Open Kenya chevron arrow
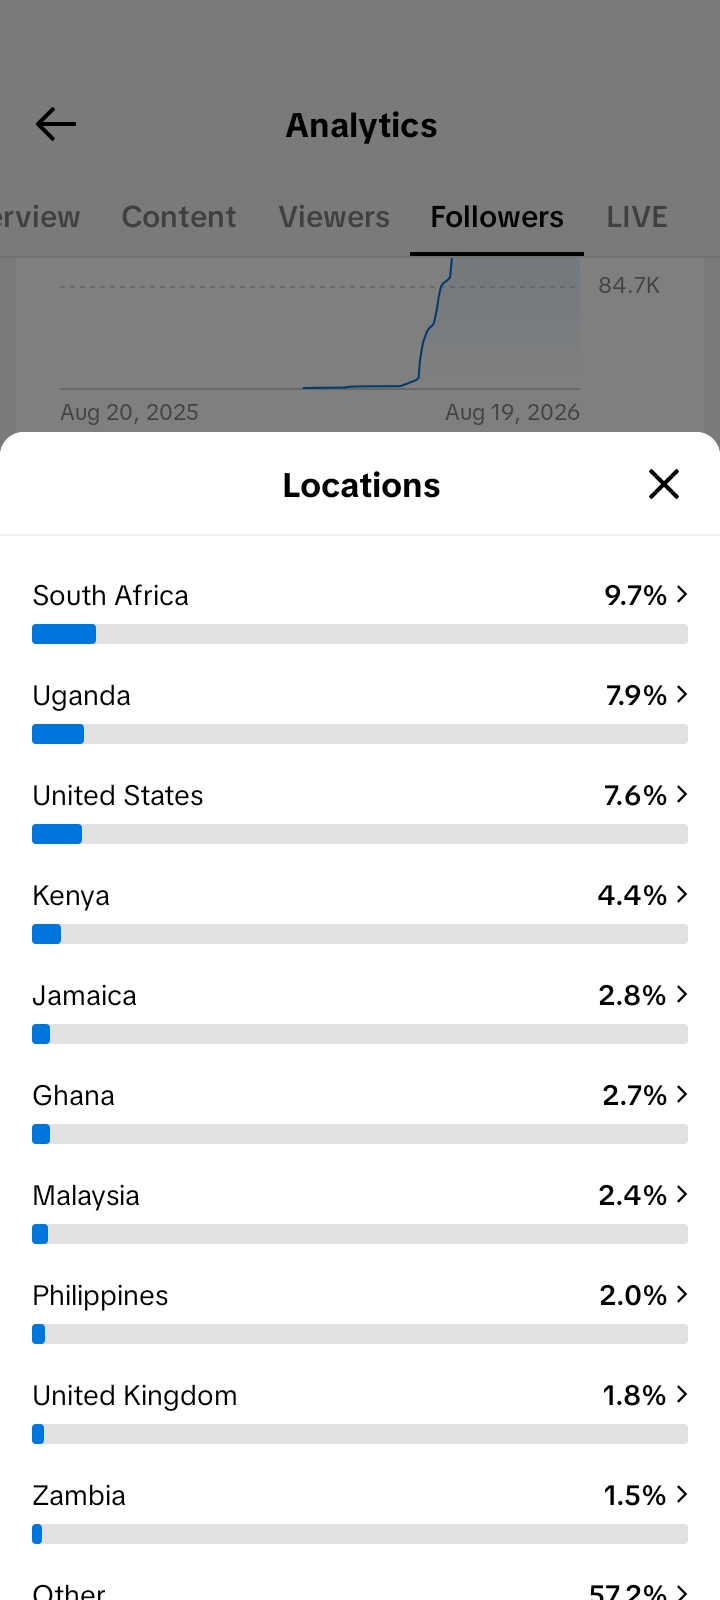Screen dimensions: 720x1600 pyautogui.click(x=682, y=894)
